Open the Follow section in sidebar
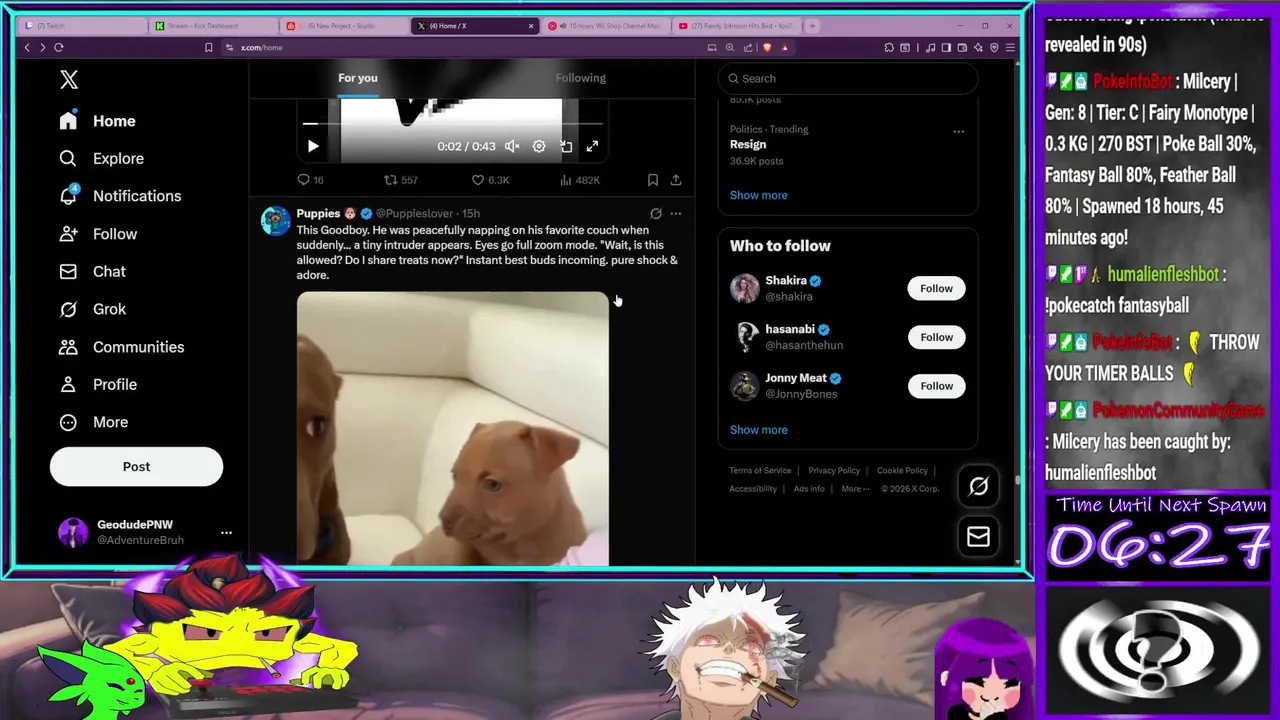 click(x=98, y=234)
